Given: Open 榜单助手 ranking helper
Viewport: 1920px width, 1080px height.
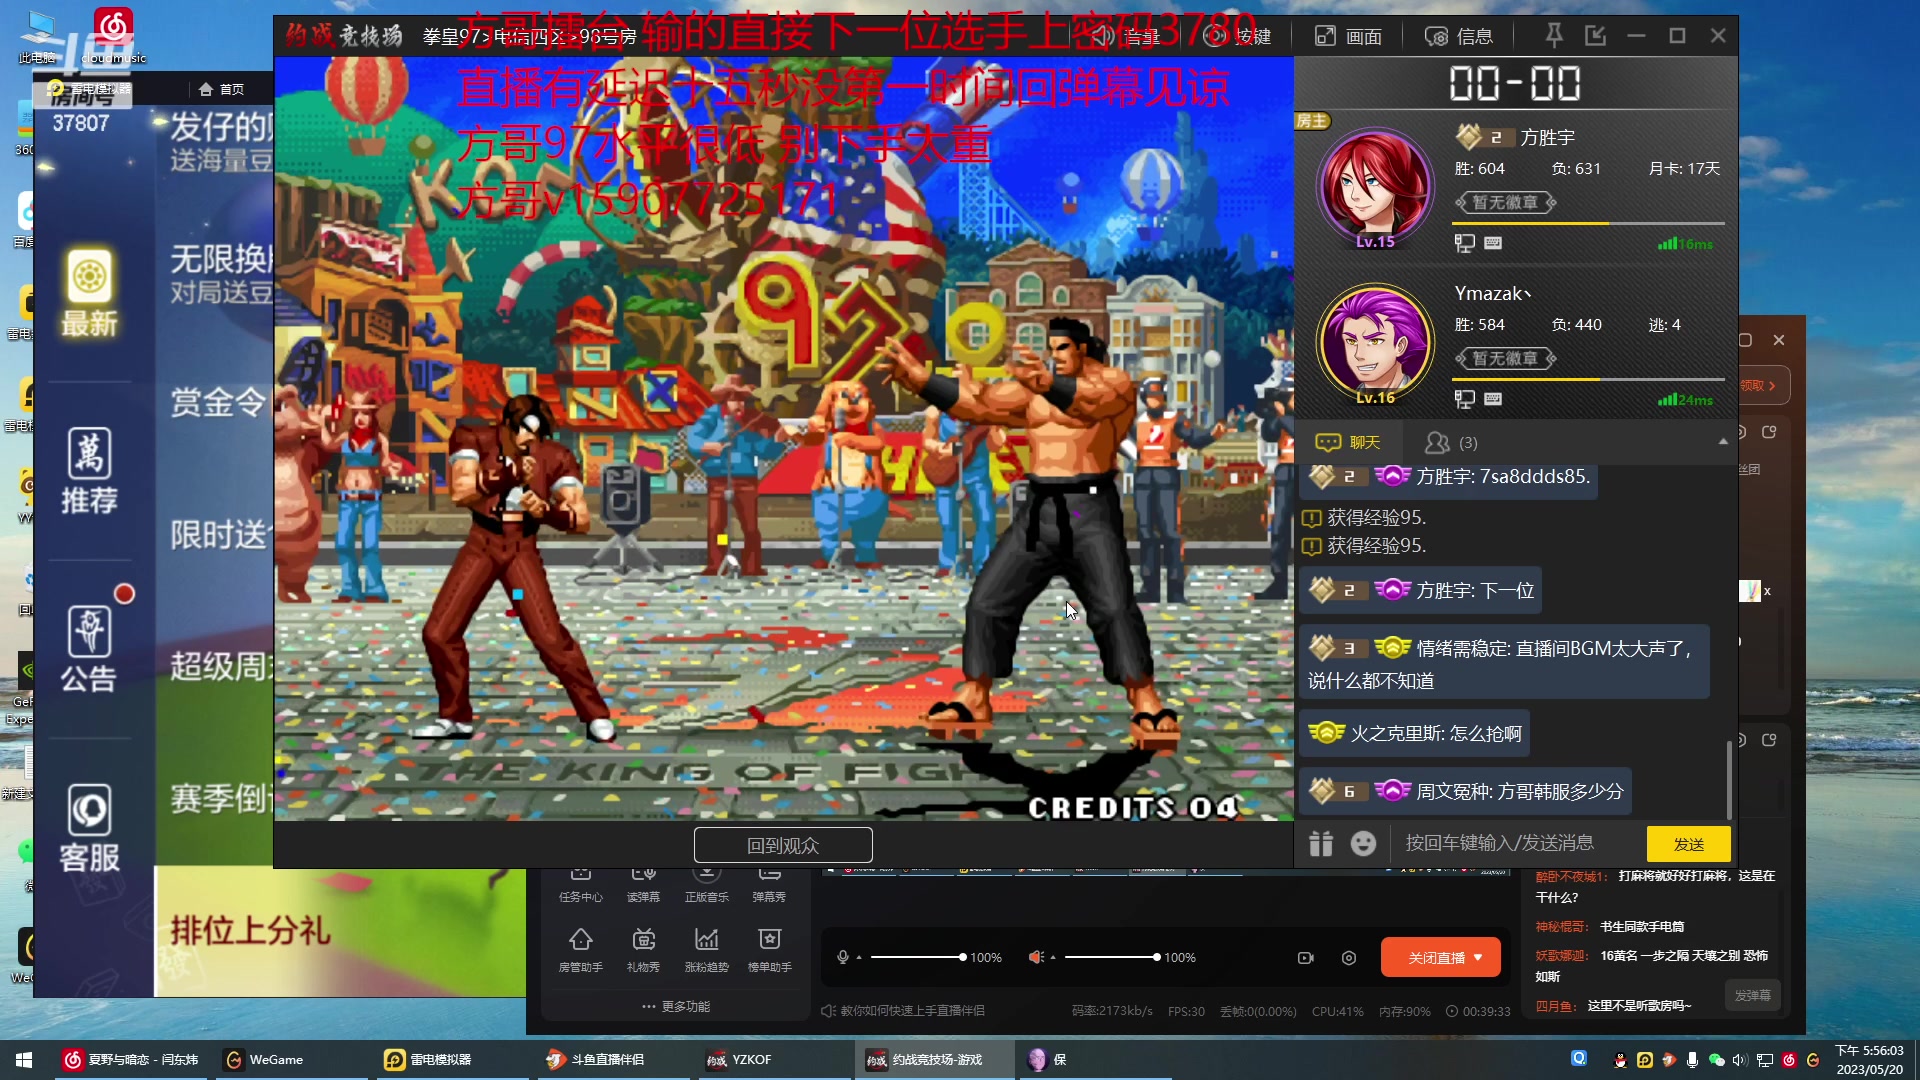Looking at the screenshot, I should click(770, 949).
